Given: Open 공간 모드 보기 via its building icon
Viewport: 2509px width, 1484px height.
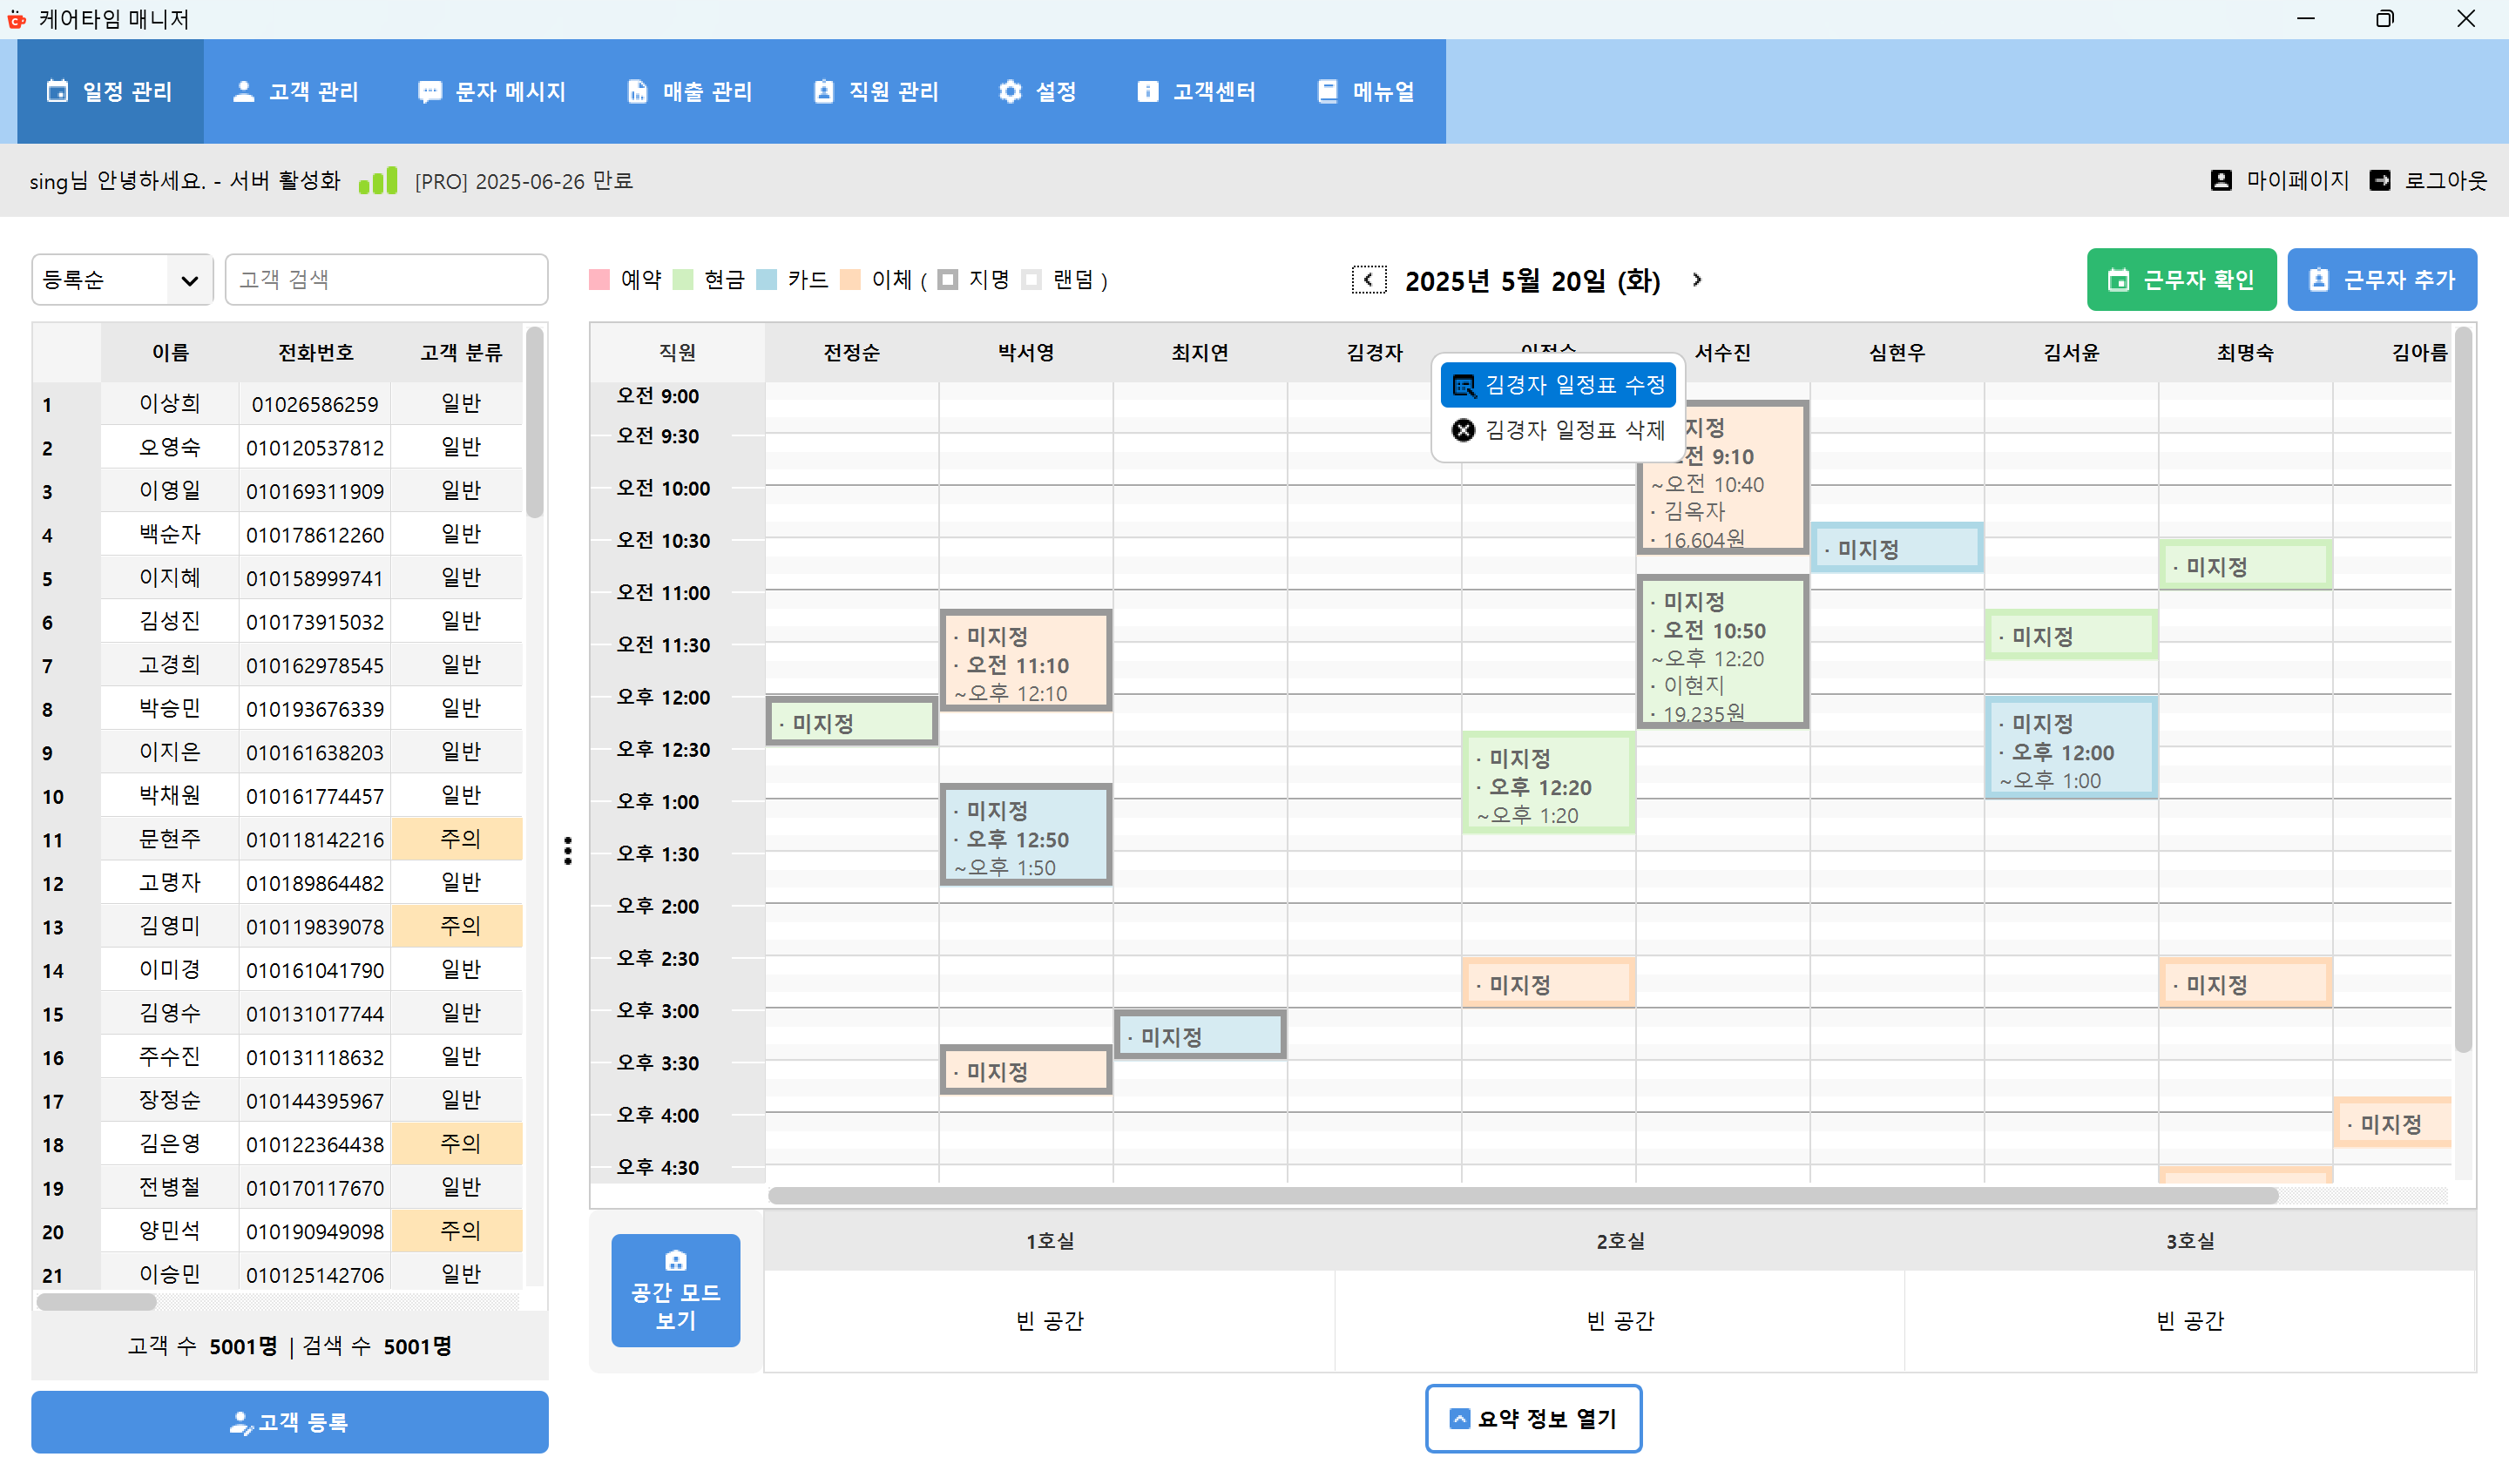Looking at the screenshot, I should click(675, 1261).
